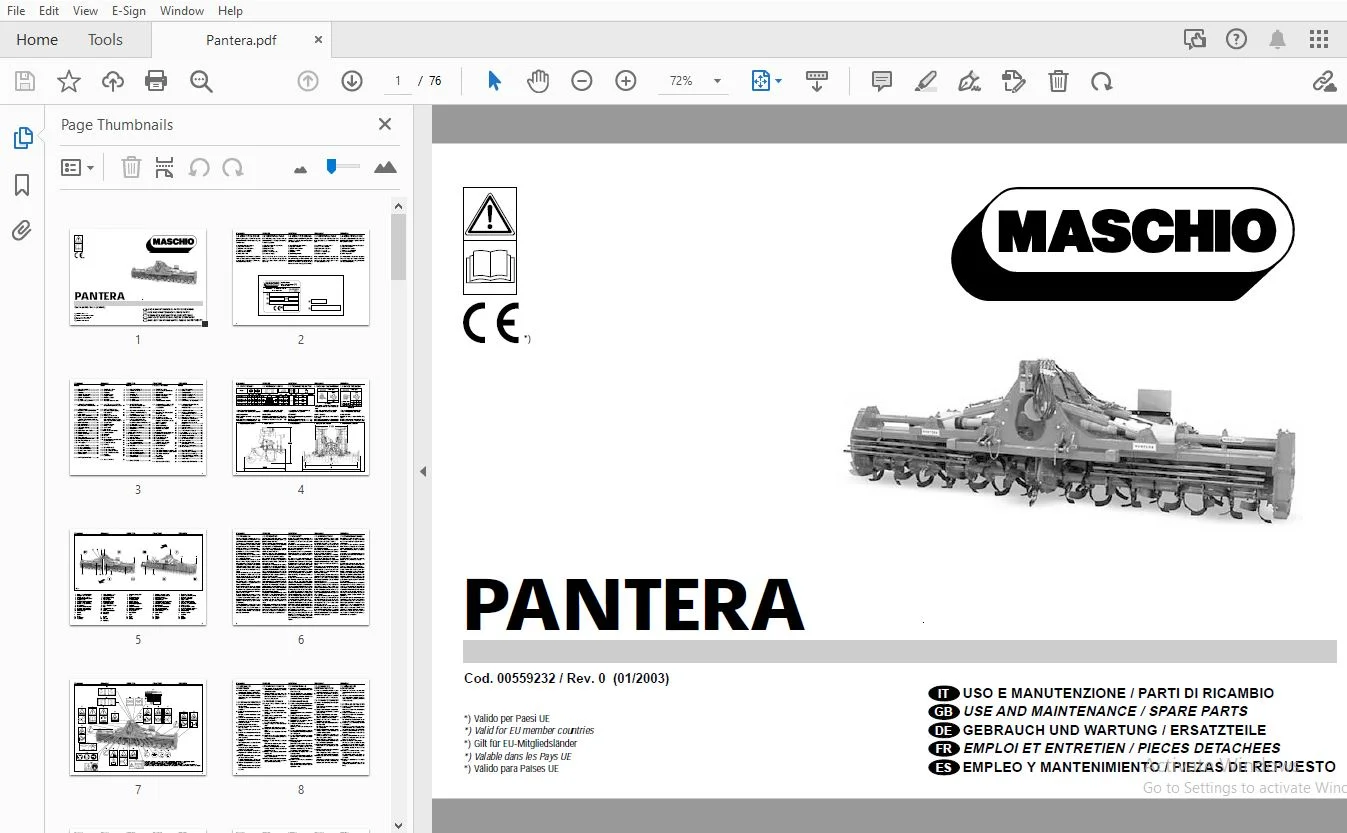Image resolution: width=1347 pixels, height=833 pixels.
Task: Collapse the left navigation pane
Action: pos(423,471)
